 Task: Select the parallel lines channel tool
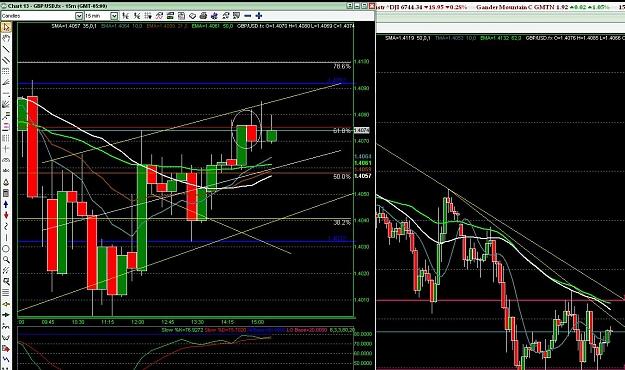6,60
